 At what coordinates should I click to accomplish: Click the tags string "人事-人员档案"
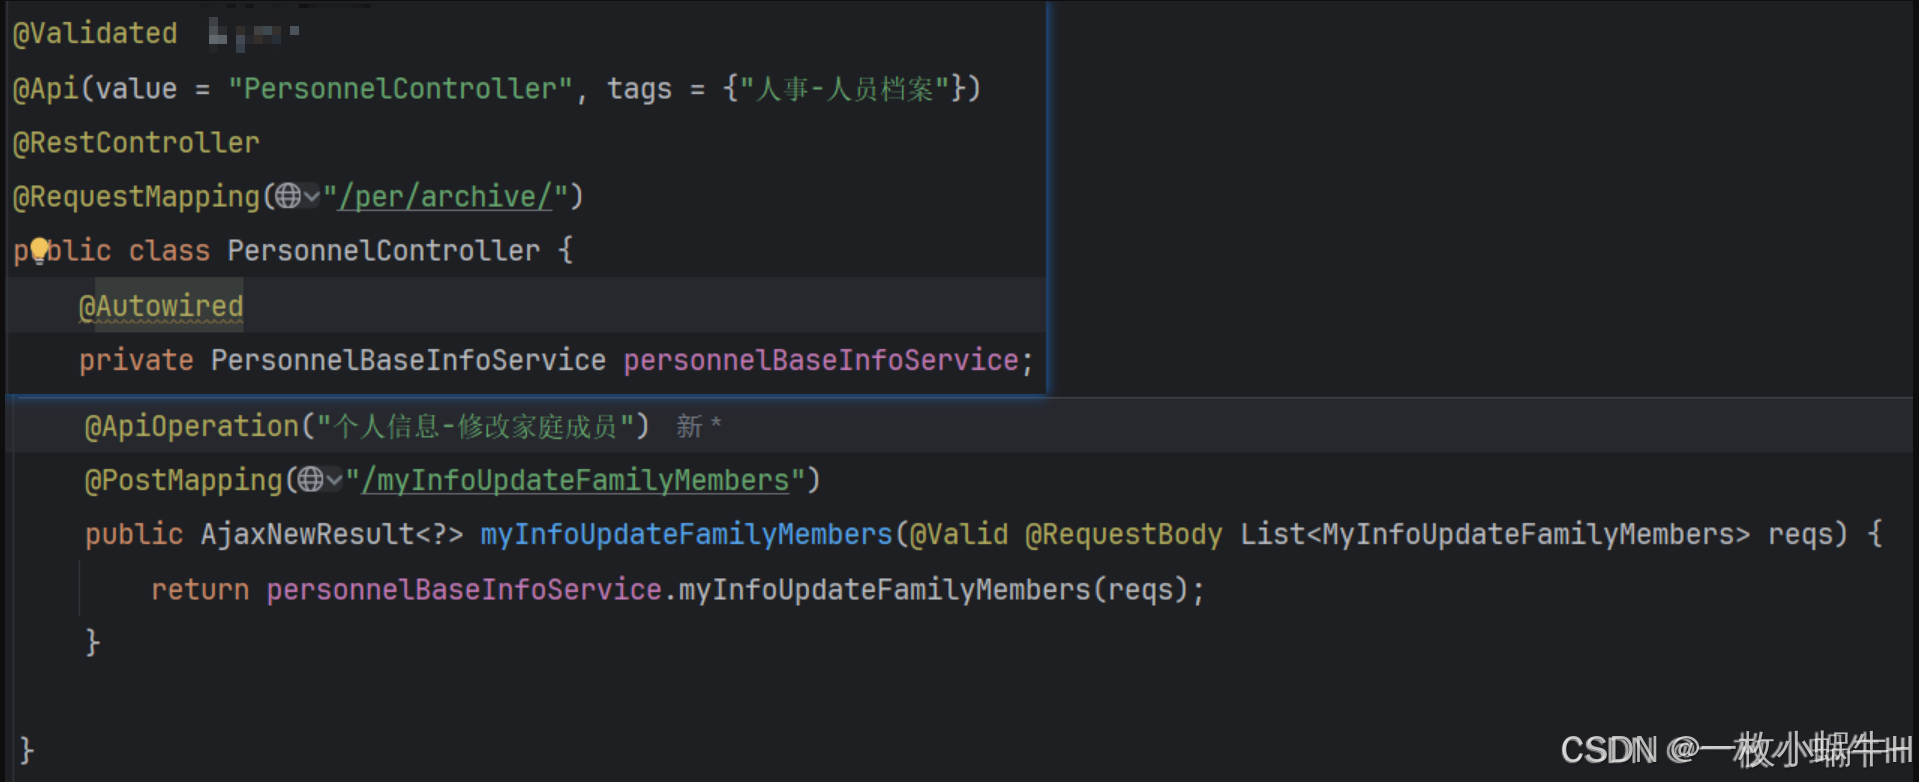(x=844, y=89)
